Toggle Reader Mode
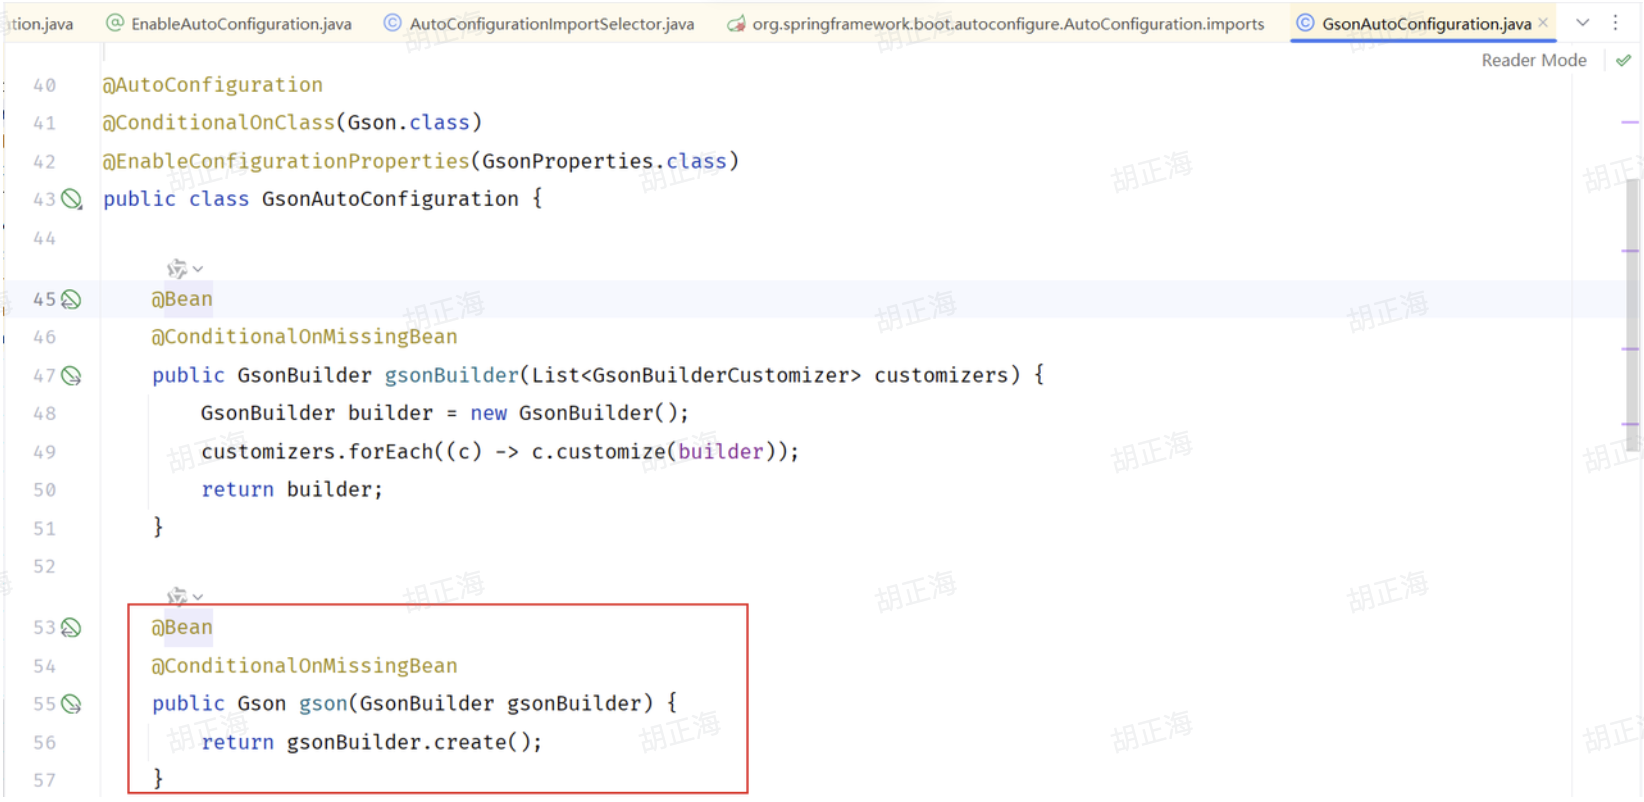Screen dimensions: 1644x802 coord(1533,61)
